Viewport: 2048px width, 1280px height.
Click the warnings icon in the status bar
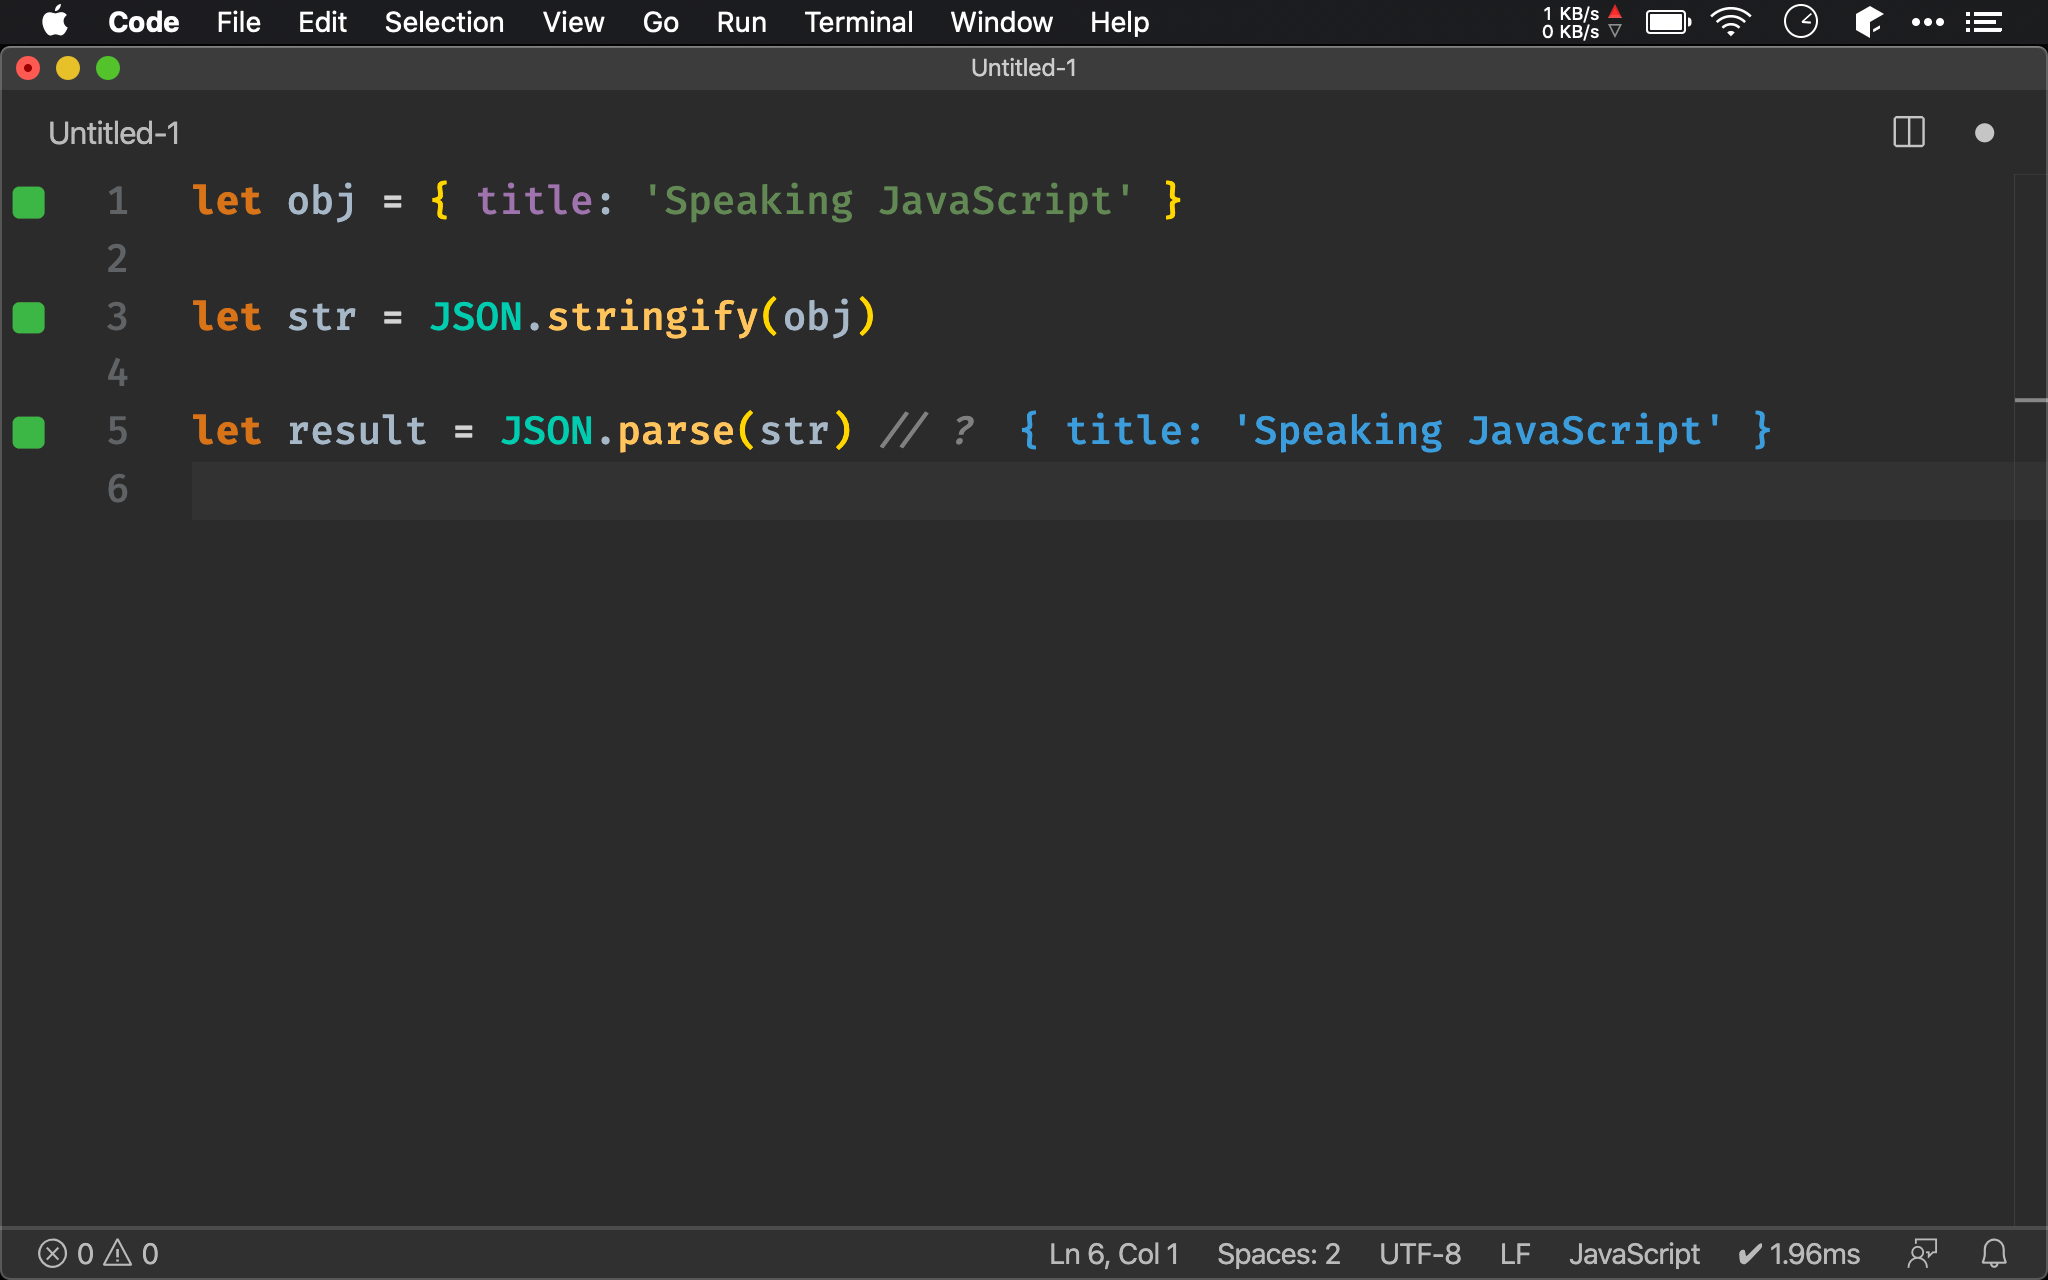(x=117, y=1253)
